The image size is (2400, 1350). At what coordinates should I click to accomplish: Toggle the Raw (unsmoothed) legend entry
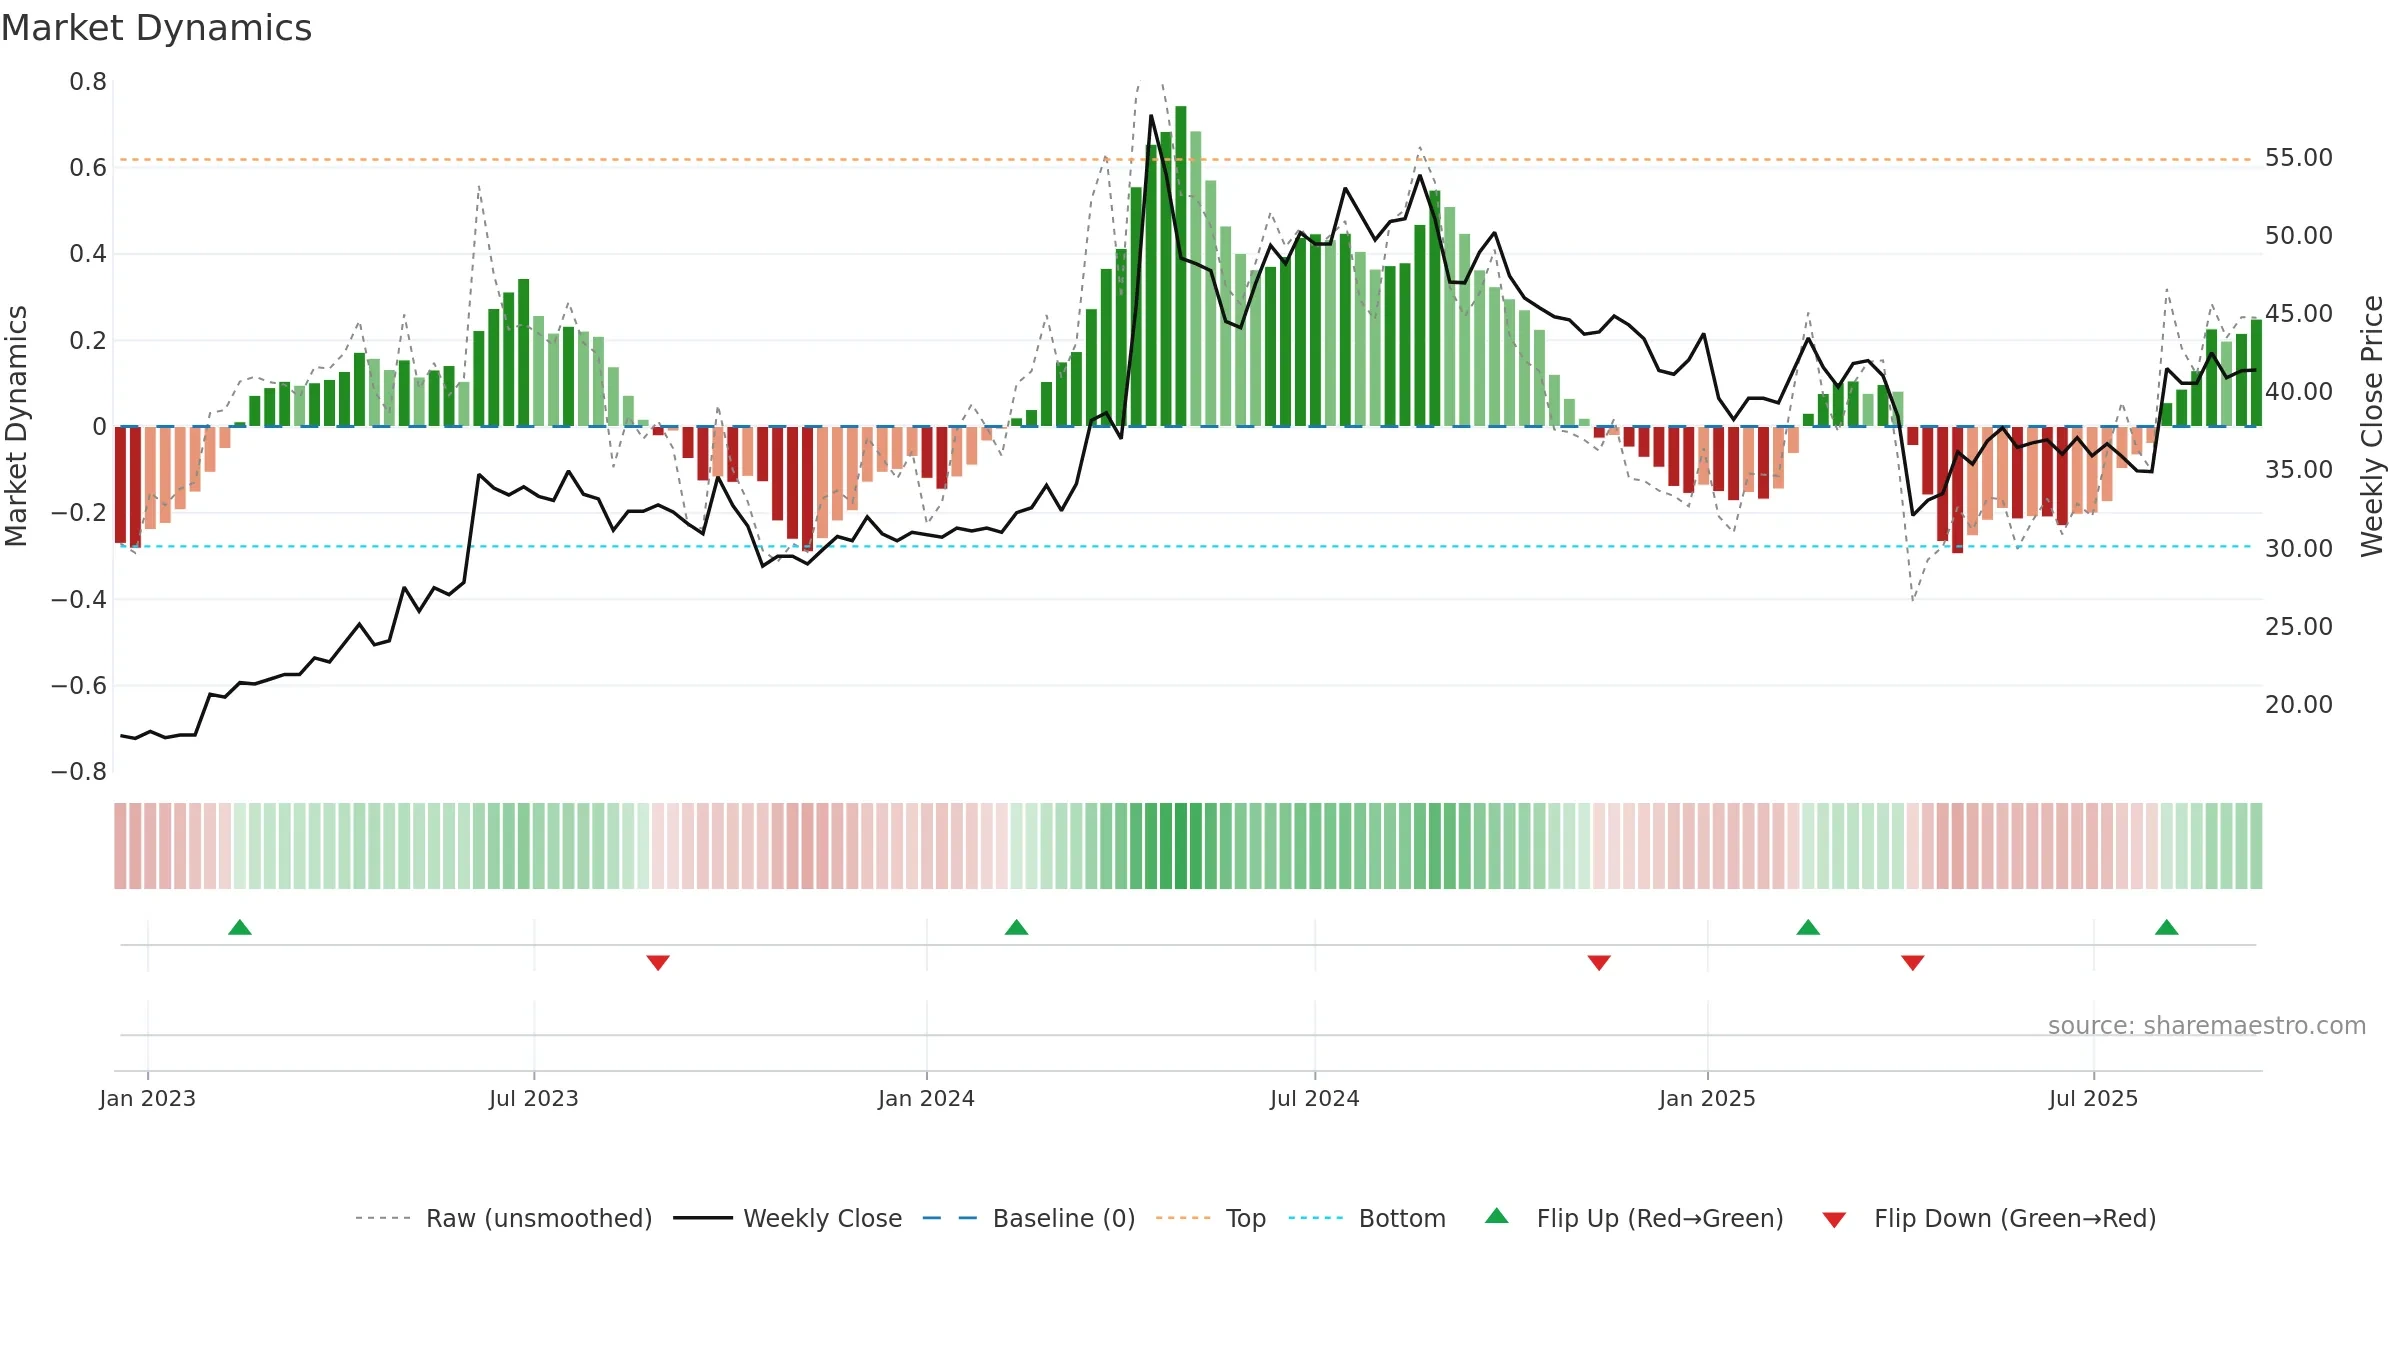[x=504, y=1218]
